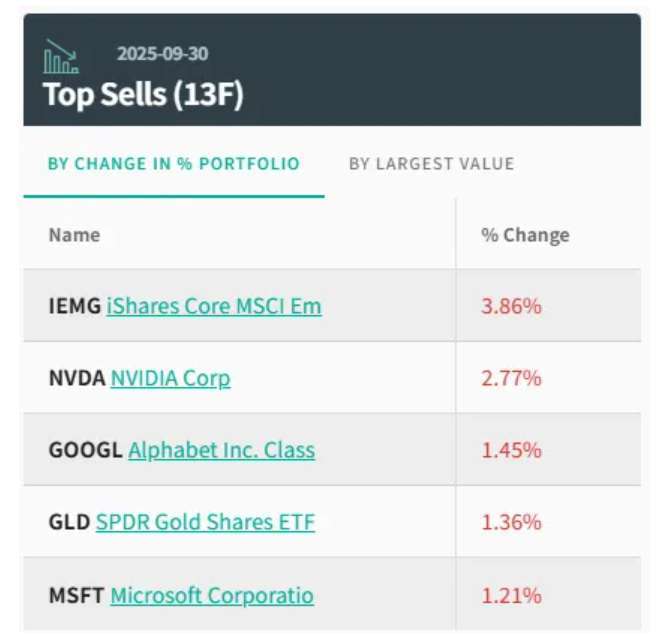The height and width of the screenshot is (643, 667).
Task: Open the iShares Core MSCI Em link
Action: 214,306
